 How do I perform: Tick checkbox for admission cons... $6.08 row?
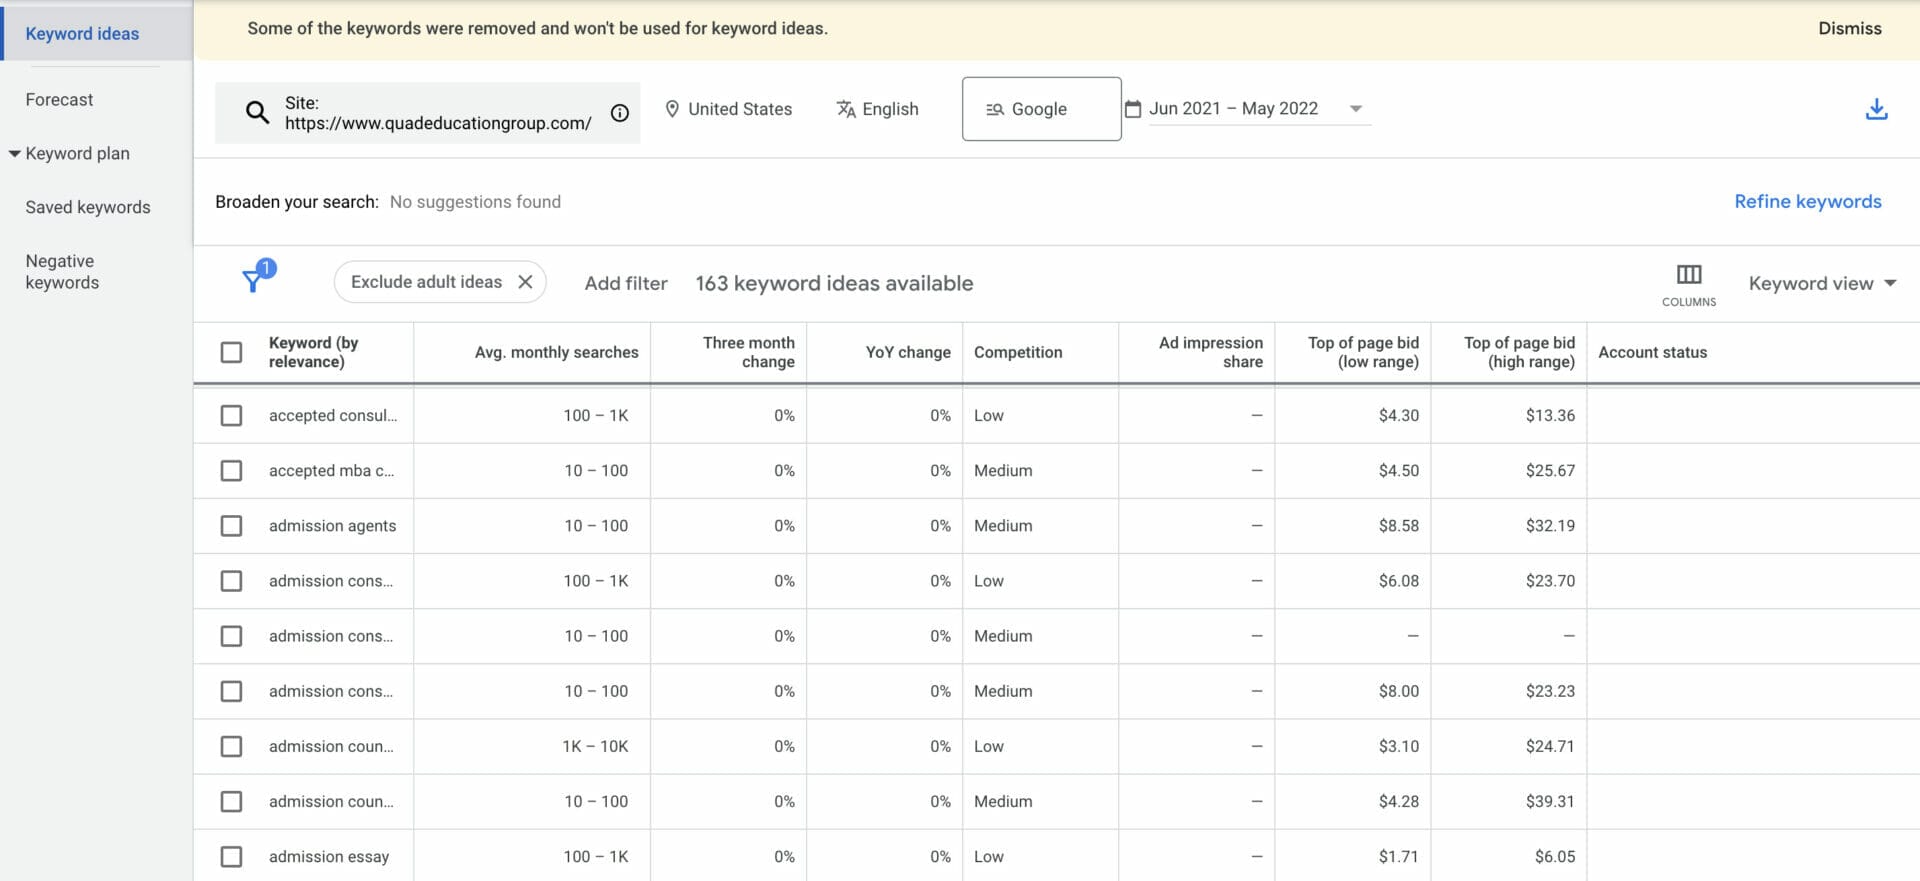231,580
